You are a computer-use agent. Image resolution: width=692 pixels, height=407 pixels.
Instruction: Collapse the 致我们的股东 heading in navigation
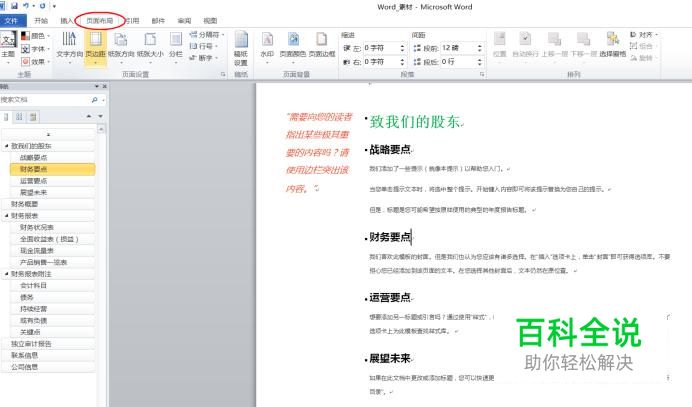(6, 146)
